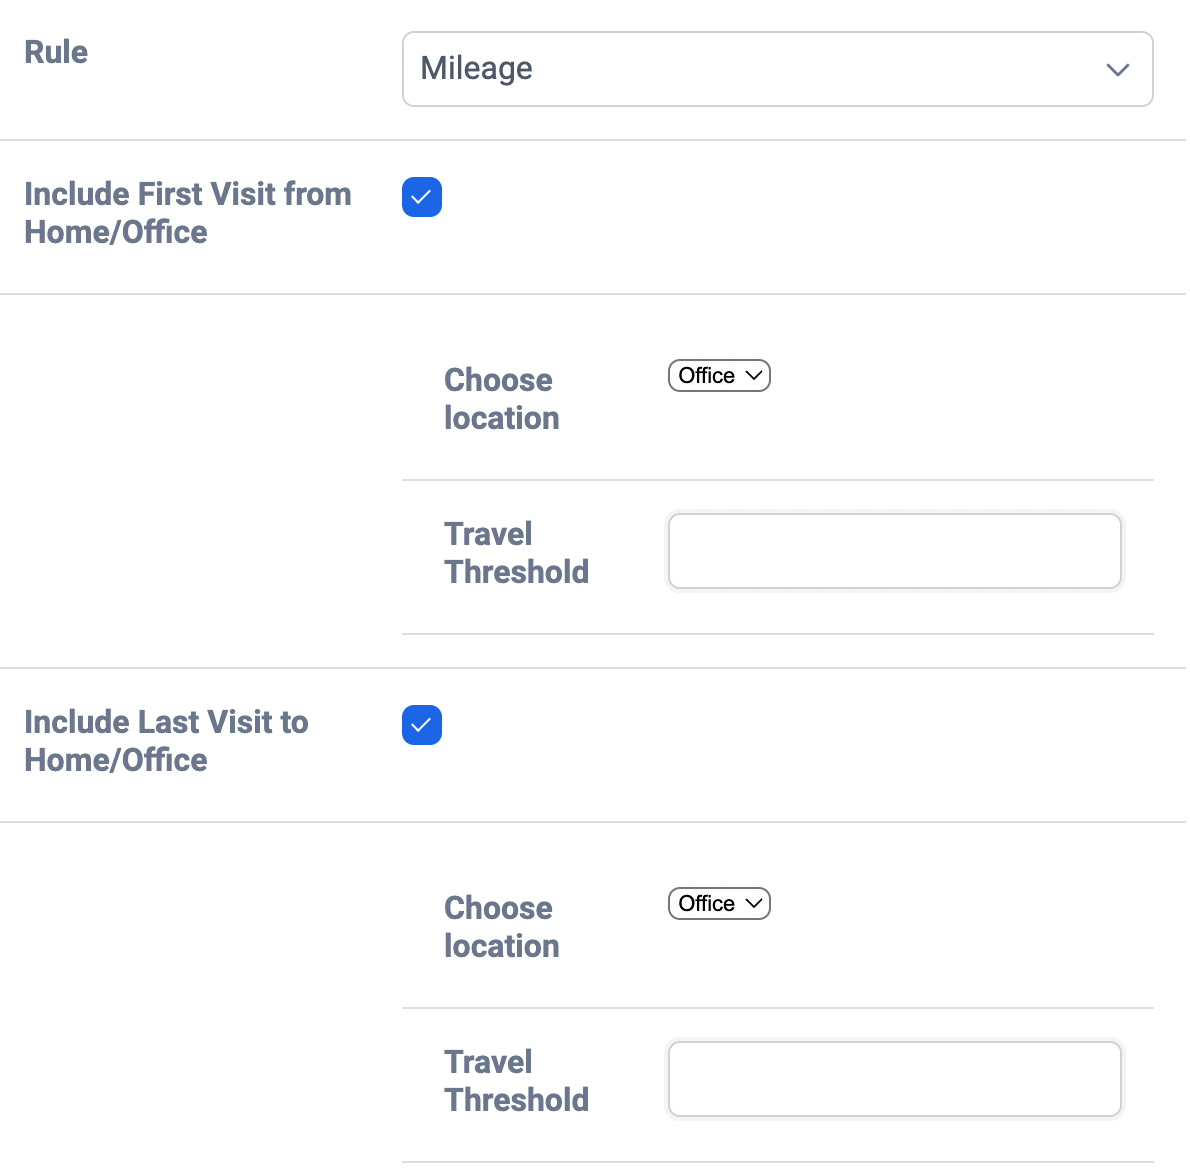Disable Include Last Visit to Home/Office
This screenshot has width=1190, height=1168.
pos(421,725)
